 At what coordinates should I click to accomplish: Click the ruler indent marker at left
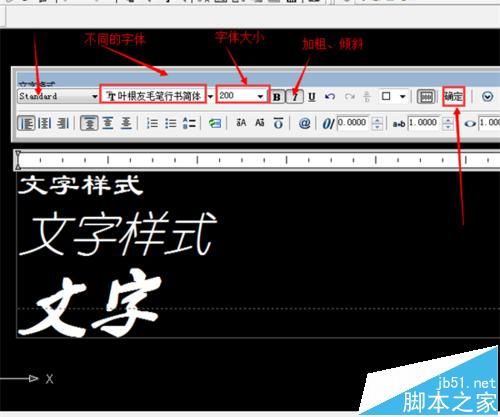[x=18, y=160]
